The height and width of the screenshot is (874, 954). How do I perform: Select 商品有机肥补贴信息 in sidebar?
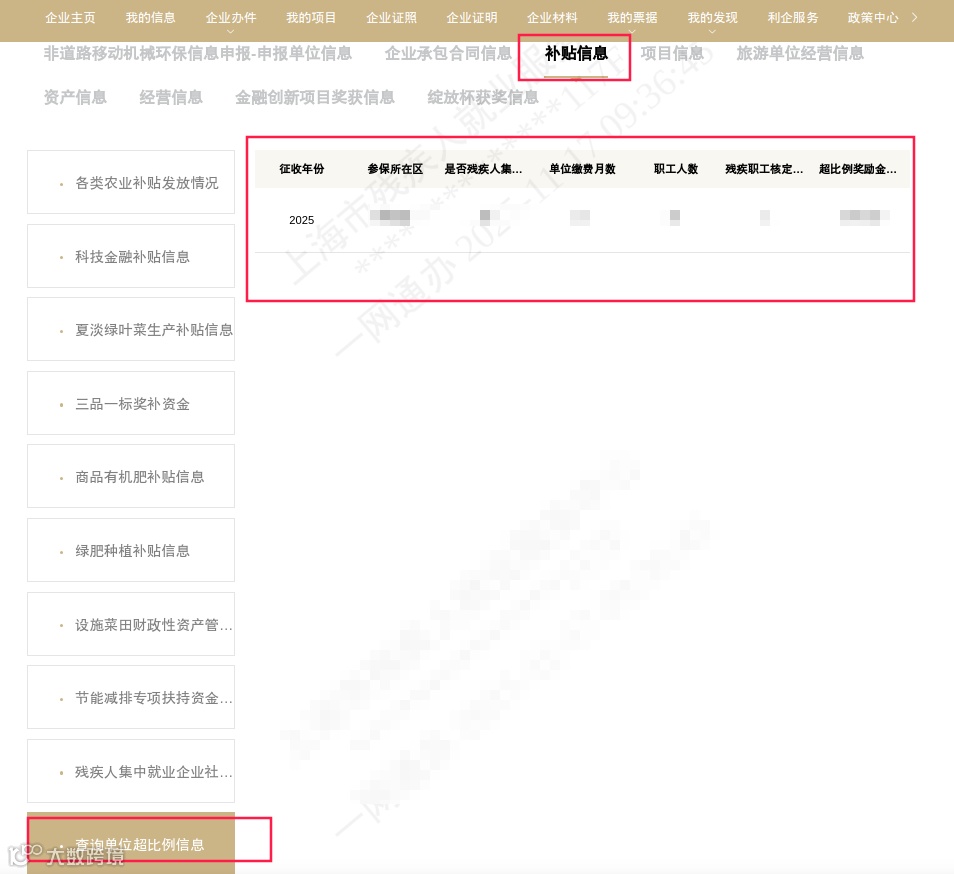pyautogui.click(x=131, y=476)
